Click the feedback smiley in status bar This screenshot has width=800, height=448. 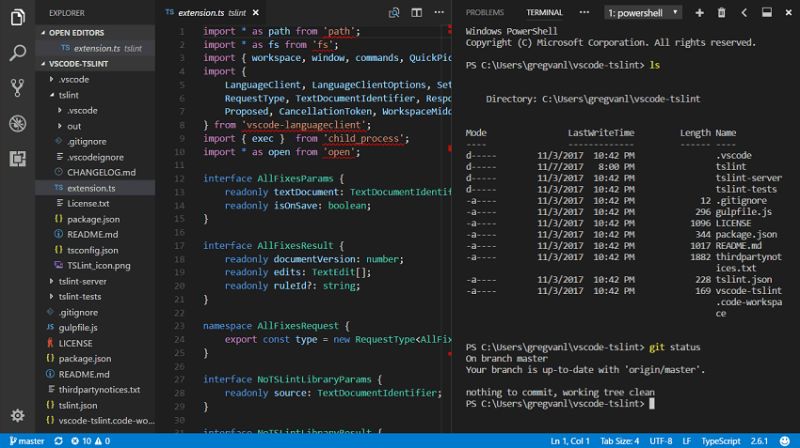click(785, 441)
